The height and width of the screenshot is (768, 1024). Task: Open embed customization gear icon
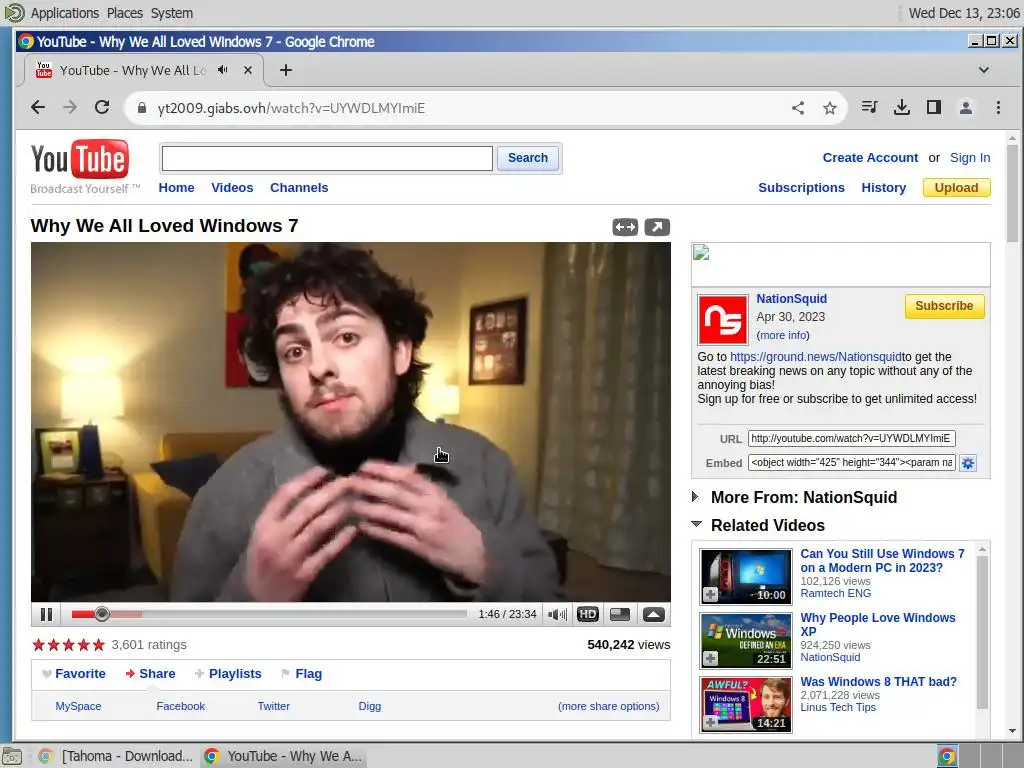coord(968,463)
